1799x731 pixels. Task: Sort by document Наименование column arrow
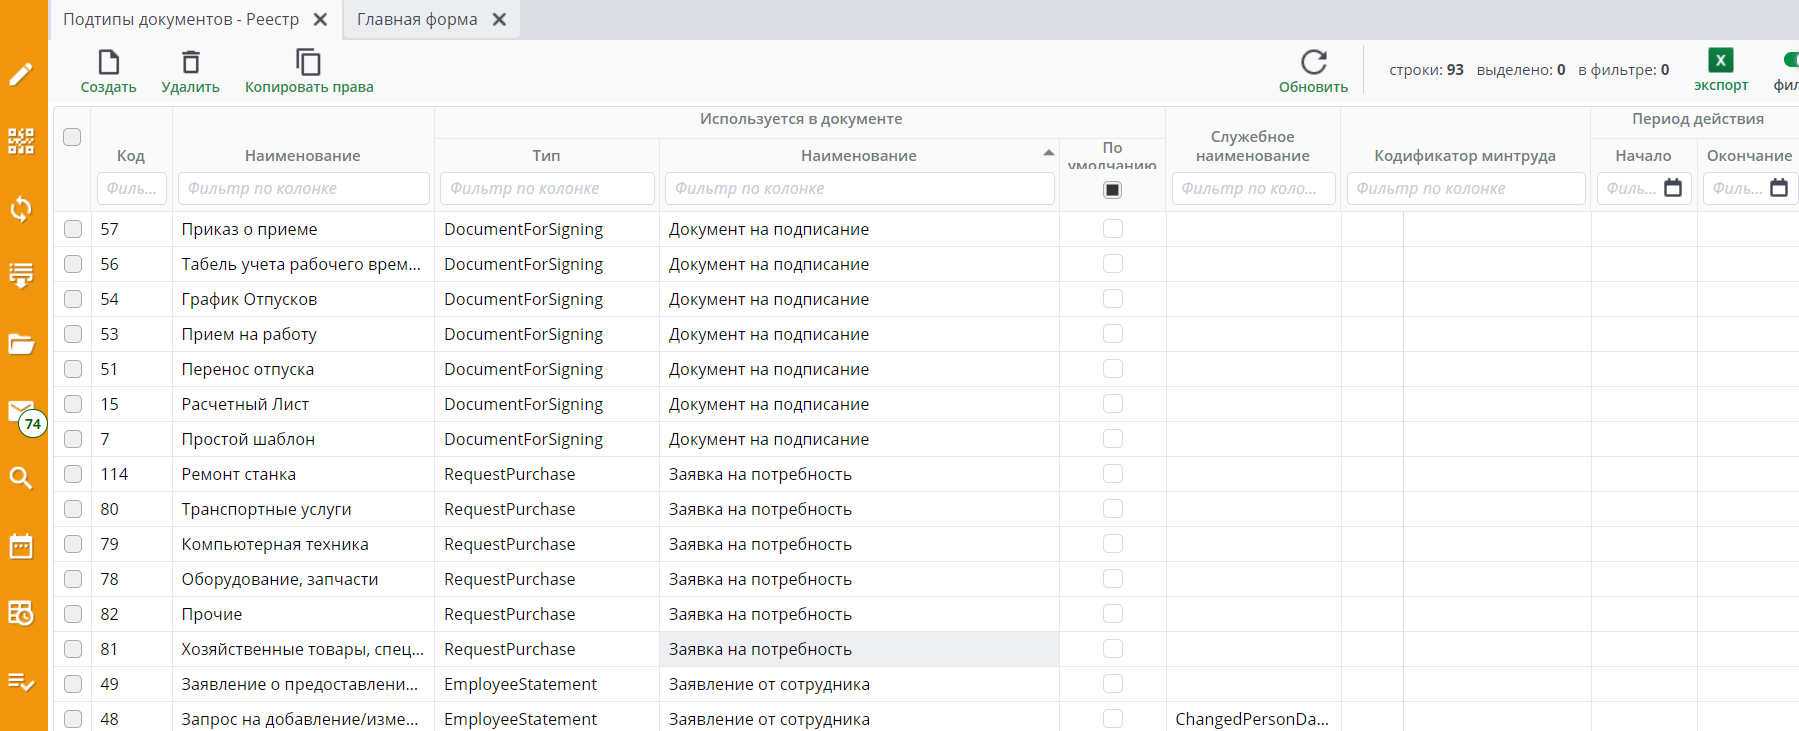point(1048,153)
